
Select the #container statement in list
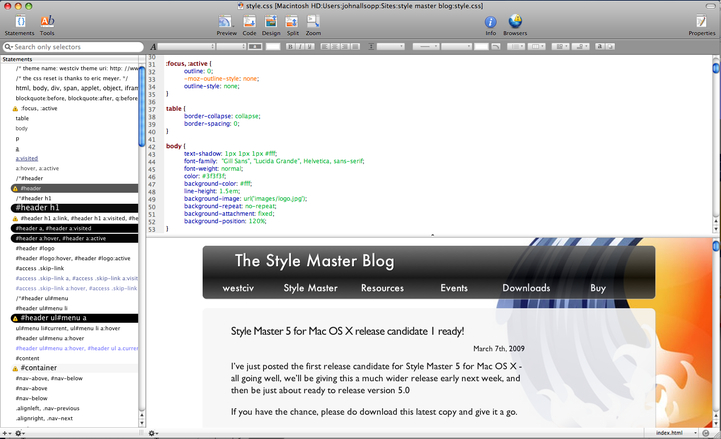pyautogui.click(x=38, y=368)
